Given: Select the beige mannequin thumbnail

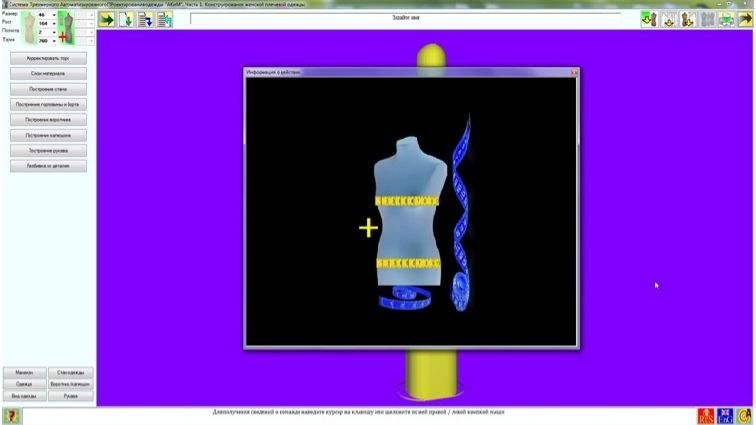Looking at the screenshot, I should pyautogui.click(x=30, y=28).
